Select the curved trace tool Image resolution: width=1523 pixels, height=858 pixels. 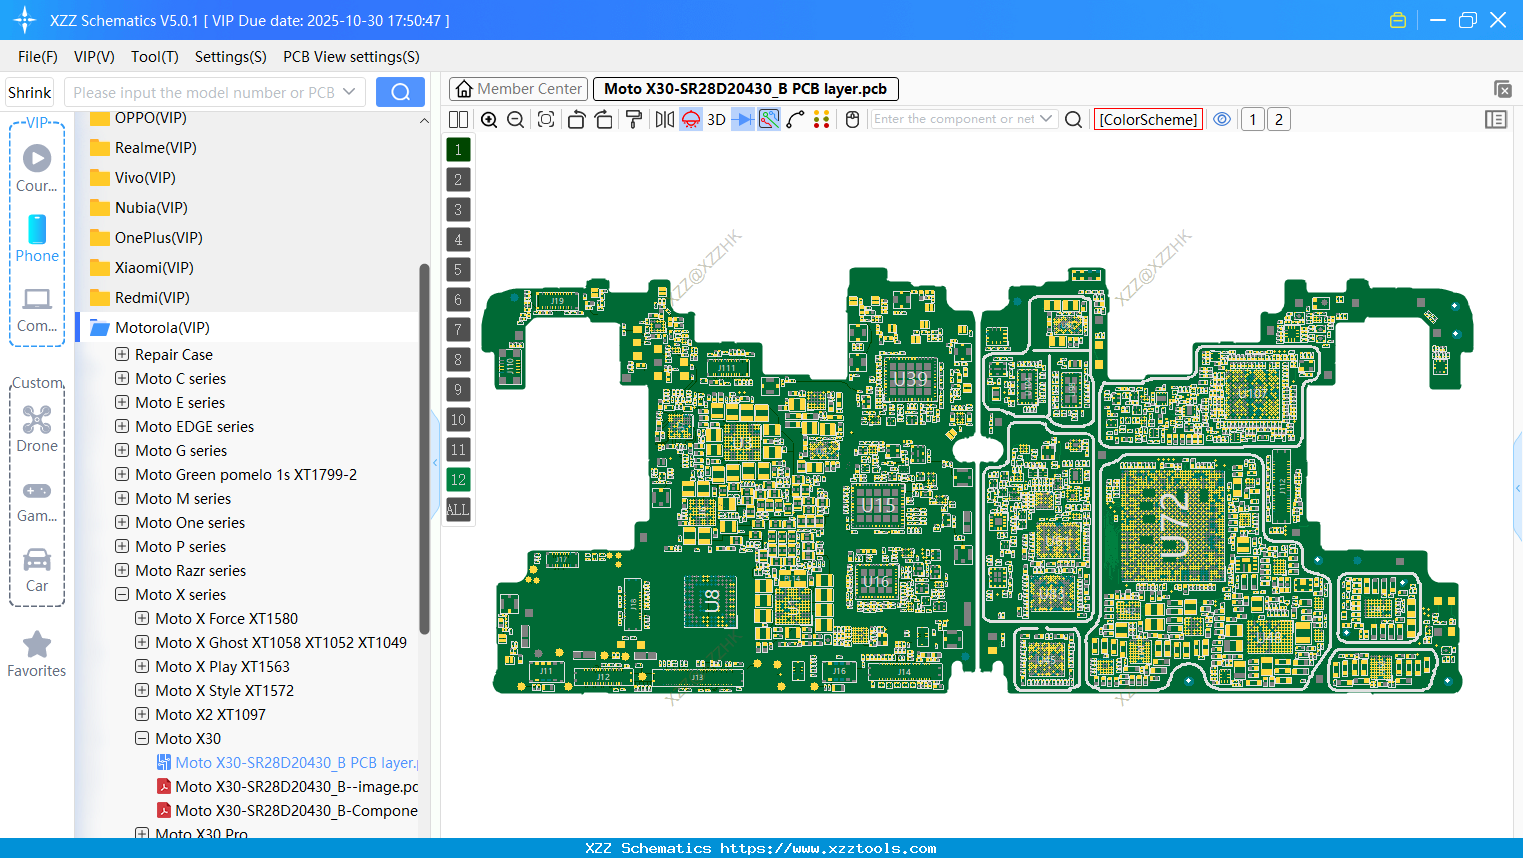pos(795,119)
